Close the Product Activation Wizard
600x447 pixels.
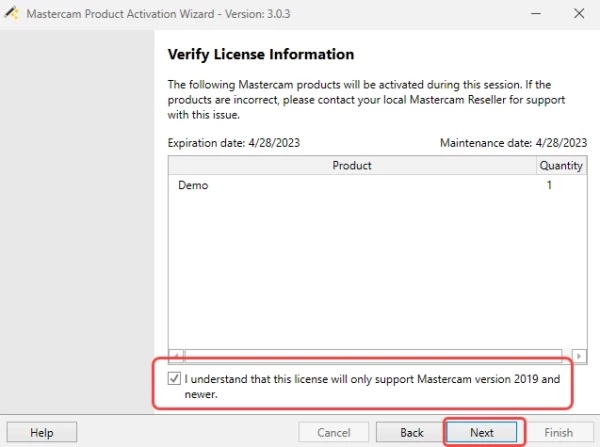pos(578,14)
